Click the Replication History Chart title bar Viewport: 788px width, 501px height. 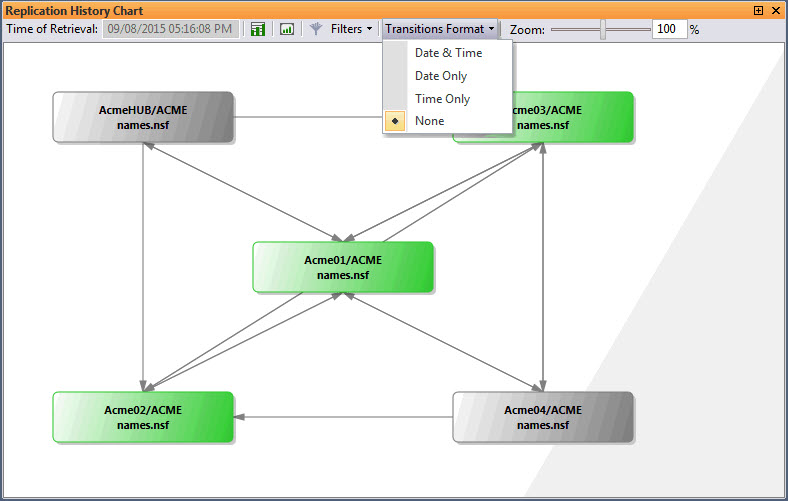point(300,10)
